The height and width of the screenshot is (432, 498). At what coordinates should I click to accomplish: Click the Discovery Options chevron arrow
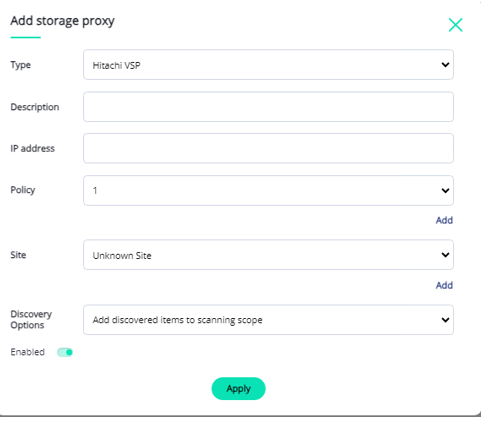(445, 320)
